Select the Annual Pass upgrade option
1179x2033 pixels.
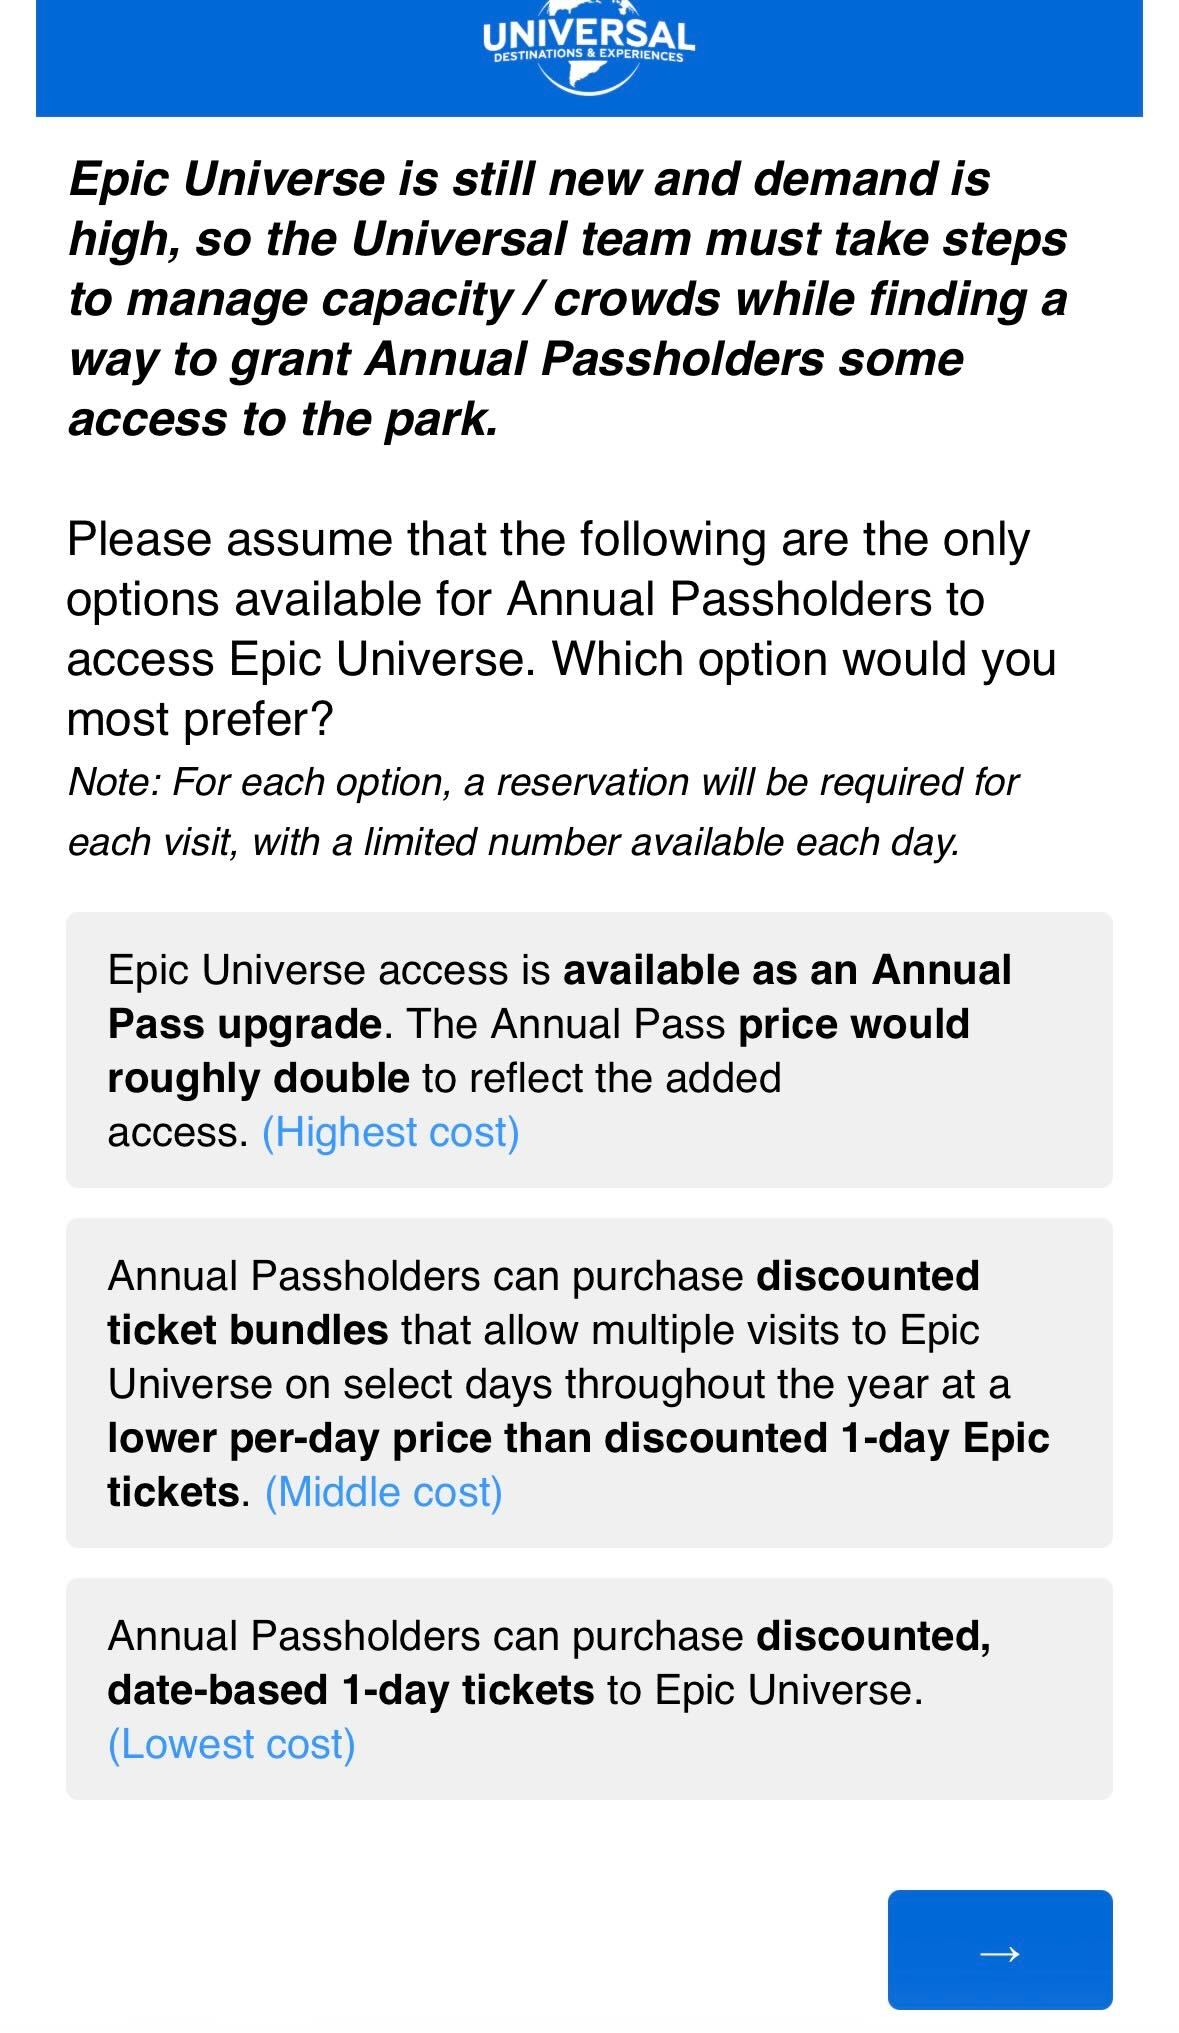click(588, 1049)
